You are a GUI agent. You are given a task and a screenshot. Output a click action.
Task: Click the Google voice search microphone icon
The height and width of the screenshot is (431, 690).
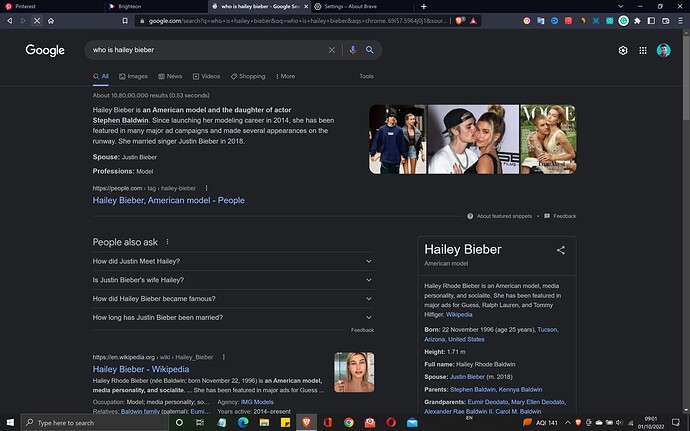pyautogui.click(x=352, y=50)
